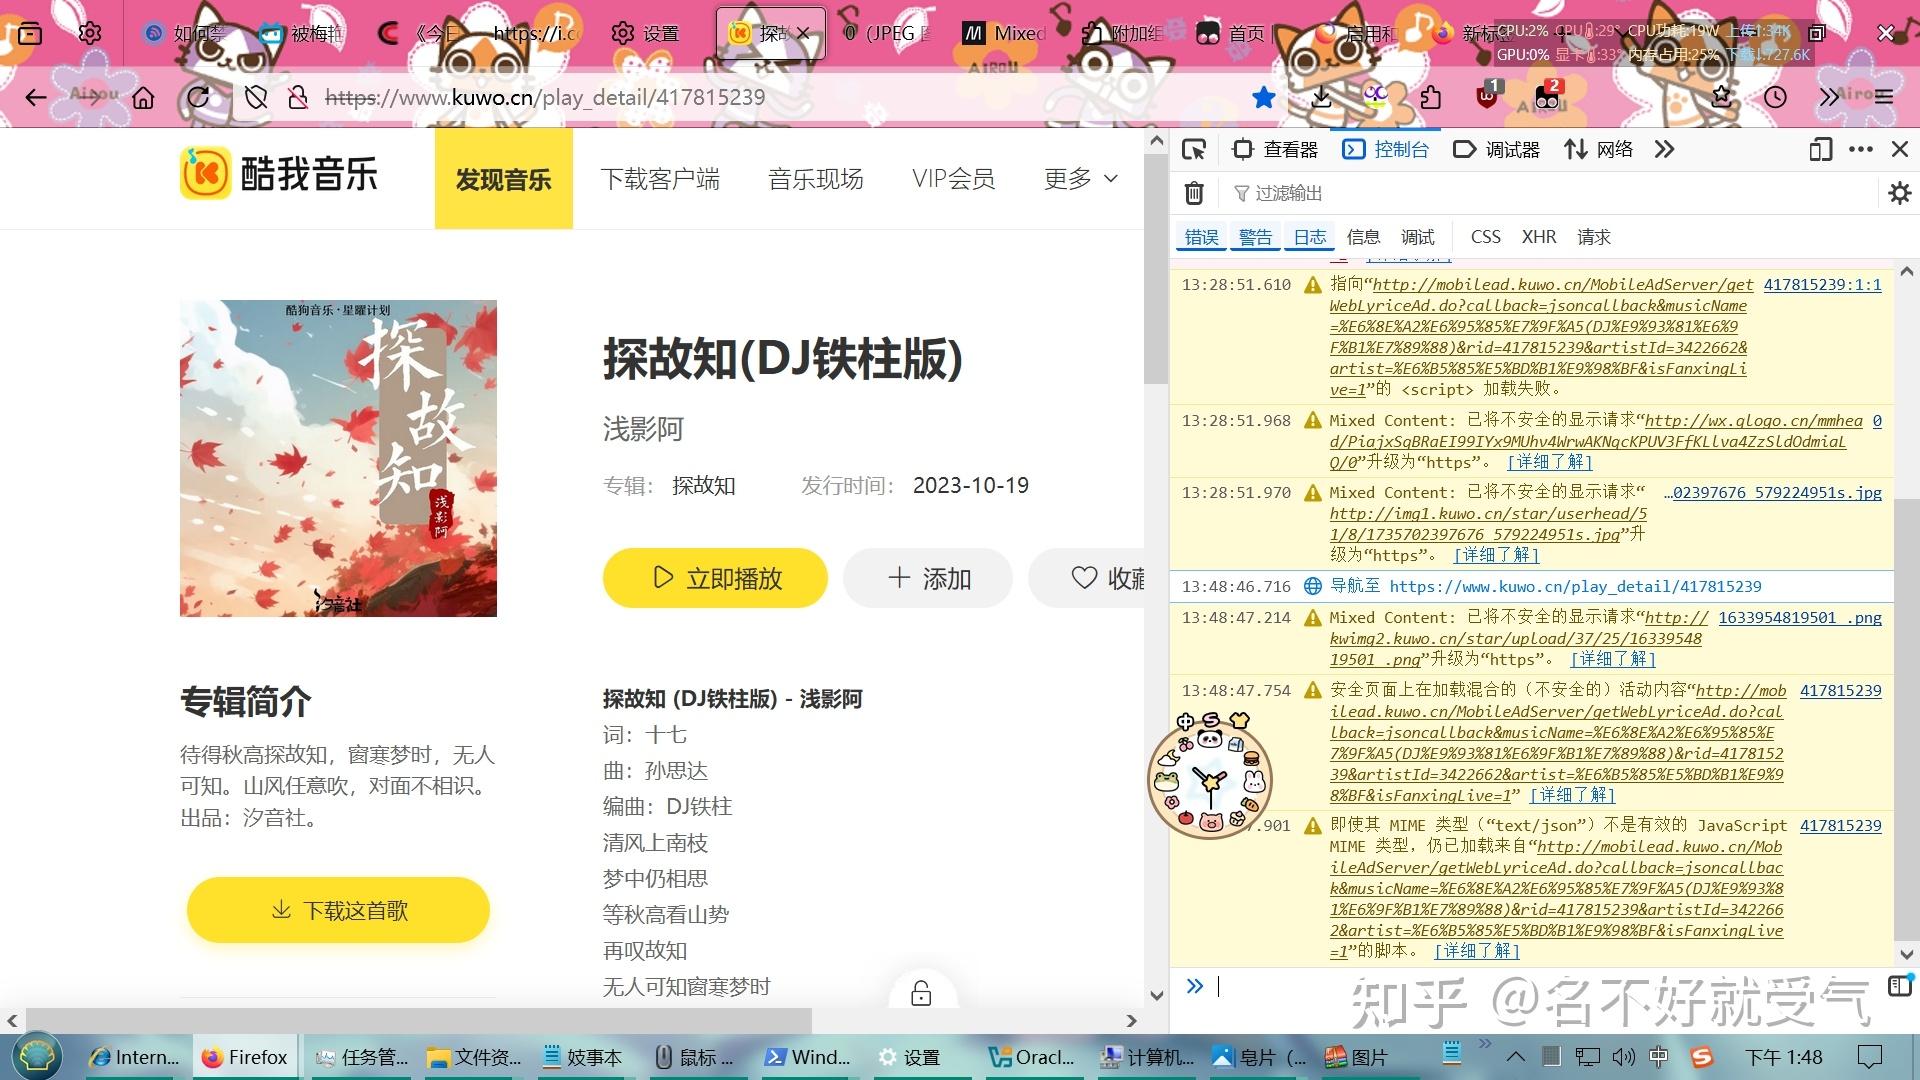The image size is (1920, 1080).
Task: Toggle the bookmark star for this page
Action: coord(1264,97)
